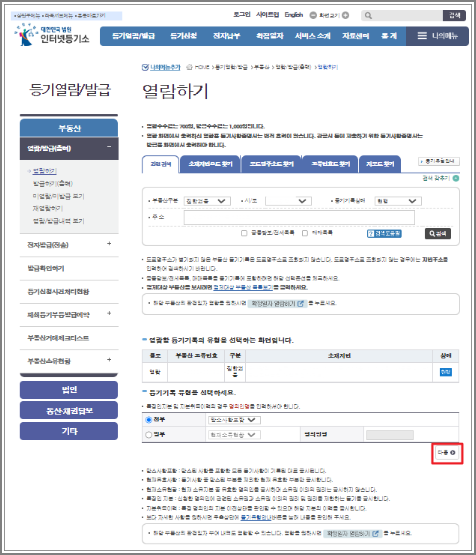This screenshot has width=476, height=555.
Task: Collapse the 열람/발급(출력) sidebar section
Action: tap(109, 147)
